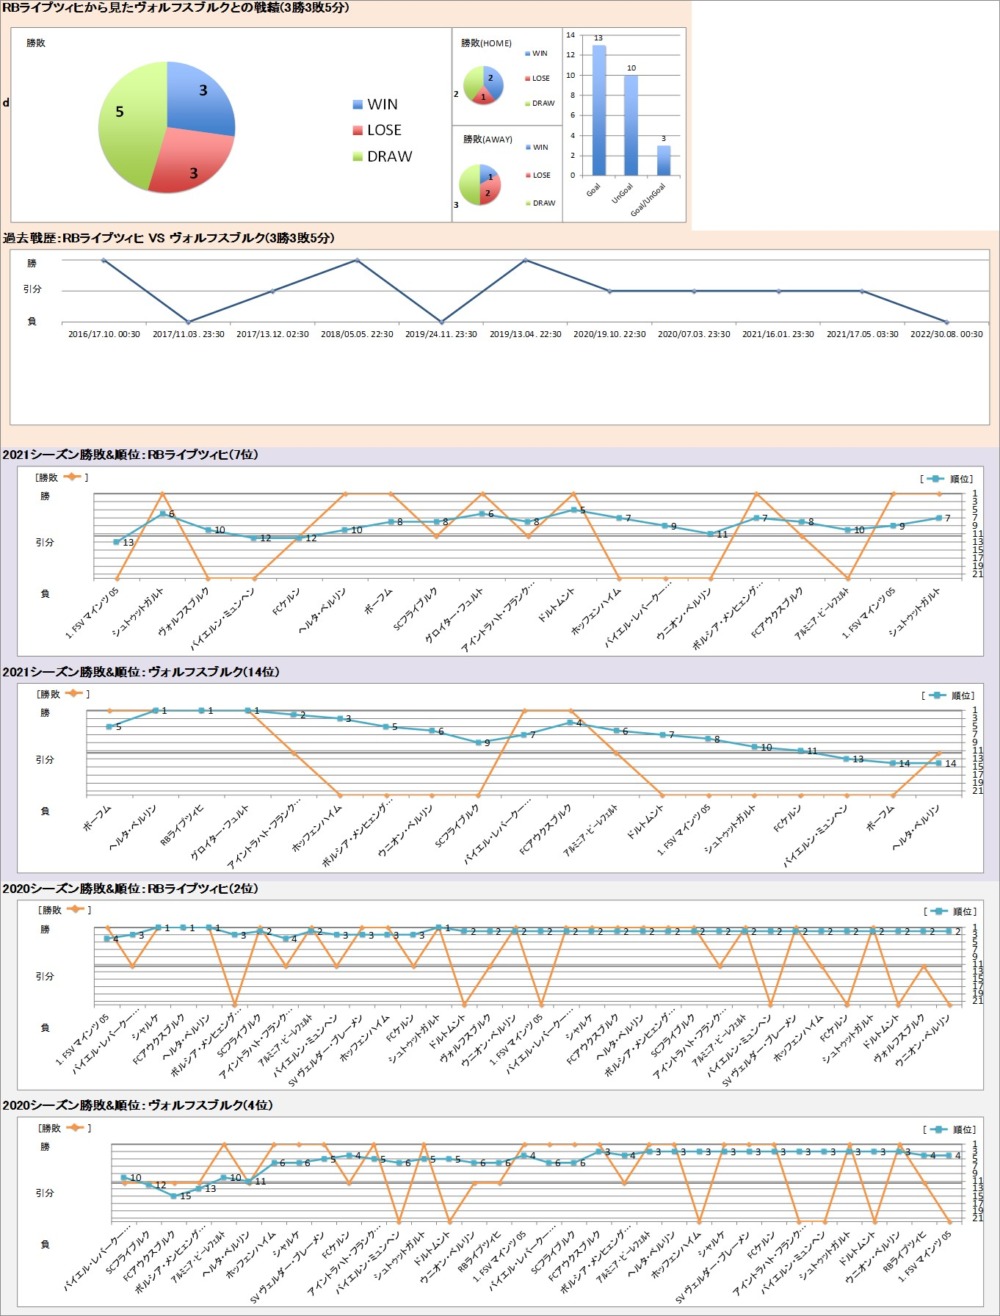Click the 過去戦歴 RBライプツィヒ VS ヴォルフスブルク heading
This screenshot has width=1000, height=1316.
[168, 238]
